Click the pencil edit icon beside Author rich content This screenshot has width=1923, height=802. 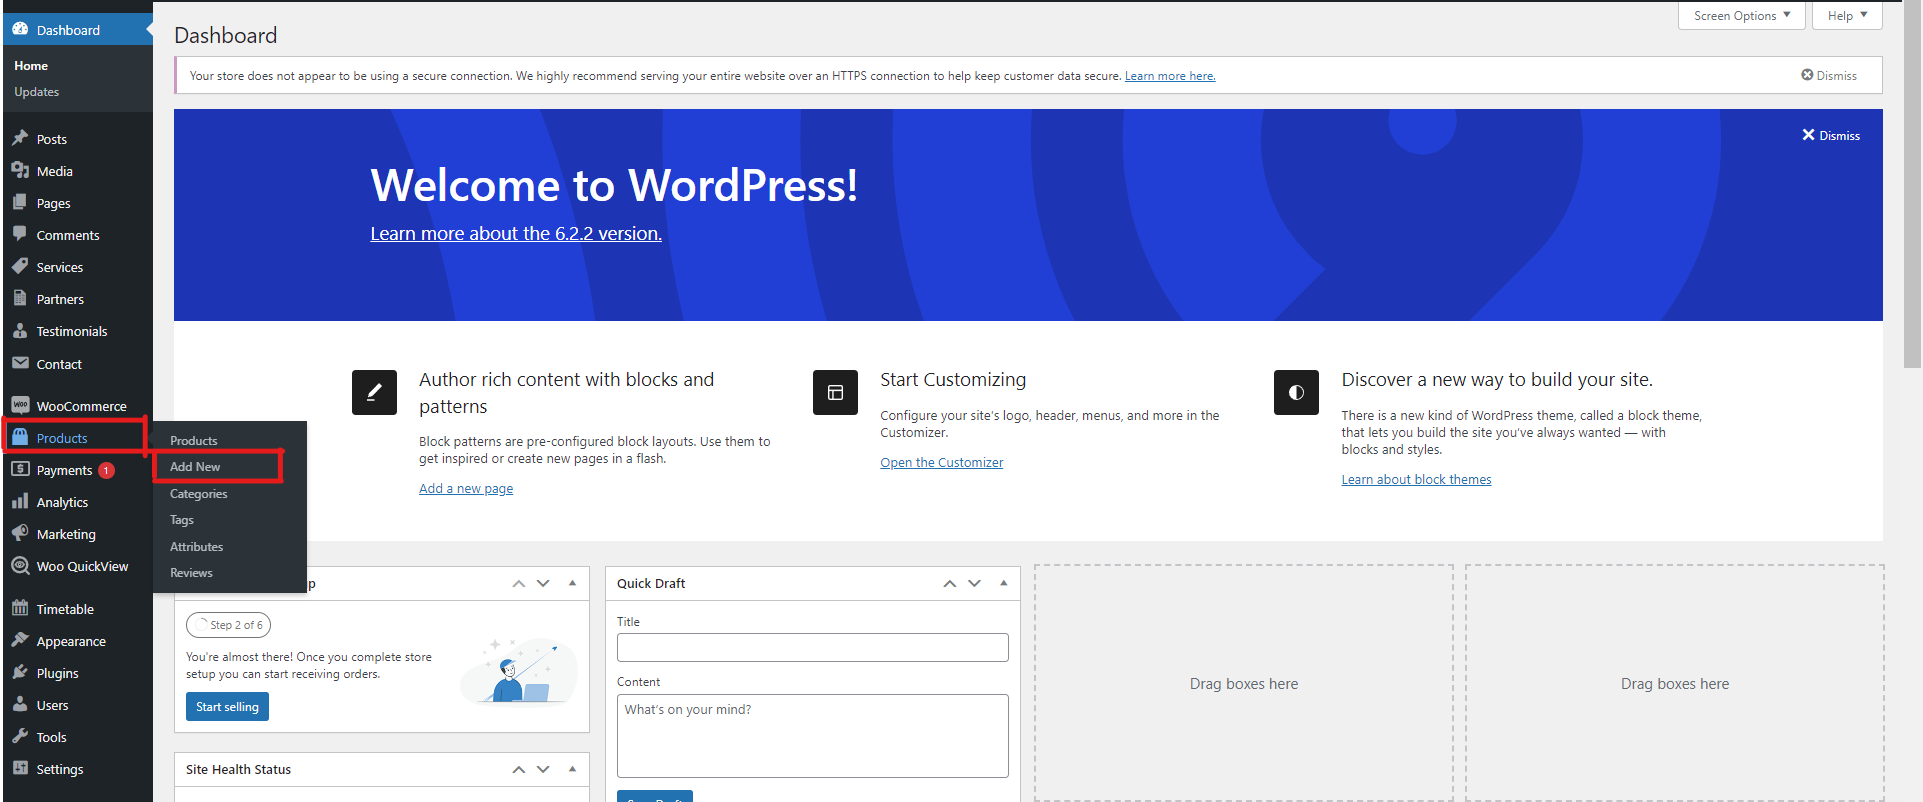tap(374, 392)
